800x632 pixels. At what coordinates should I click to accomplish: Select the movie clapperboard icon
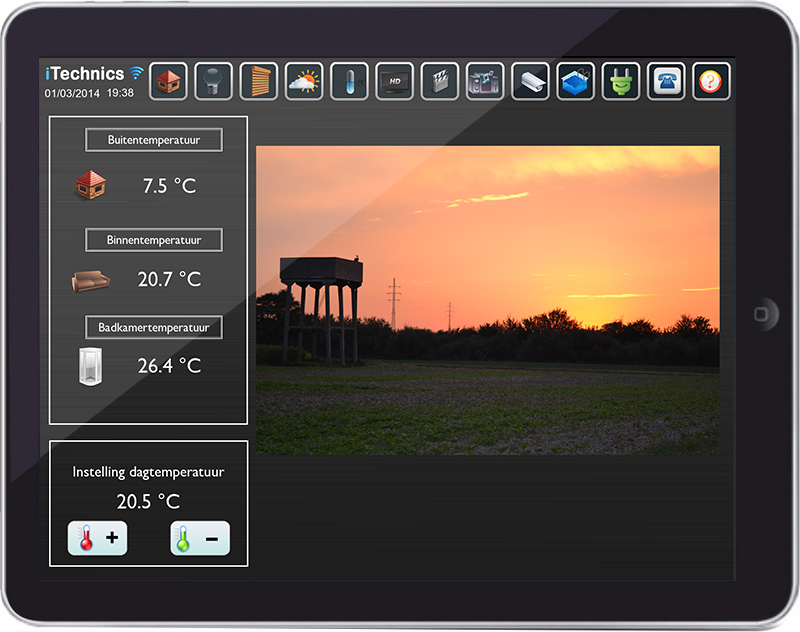click(440, 81)
